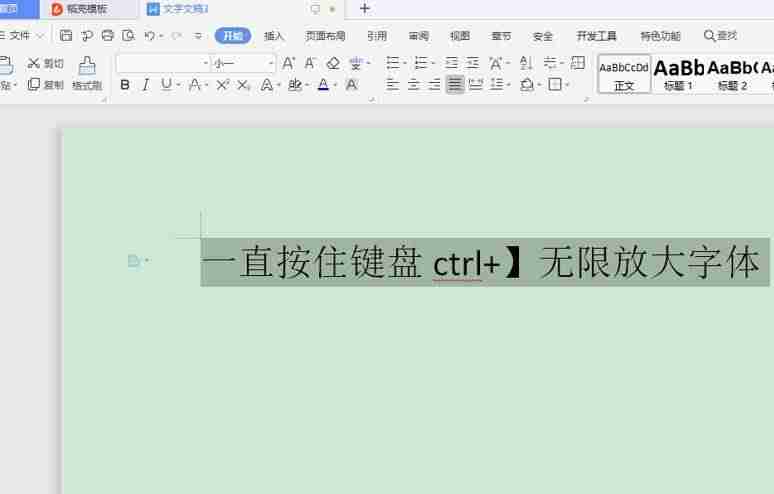The height and width of the screenshot is (494, 774).
Task: Click the Character Shading A icon
Action: coord(351,85)
